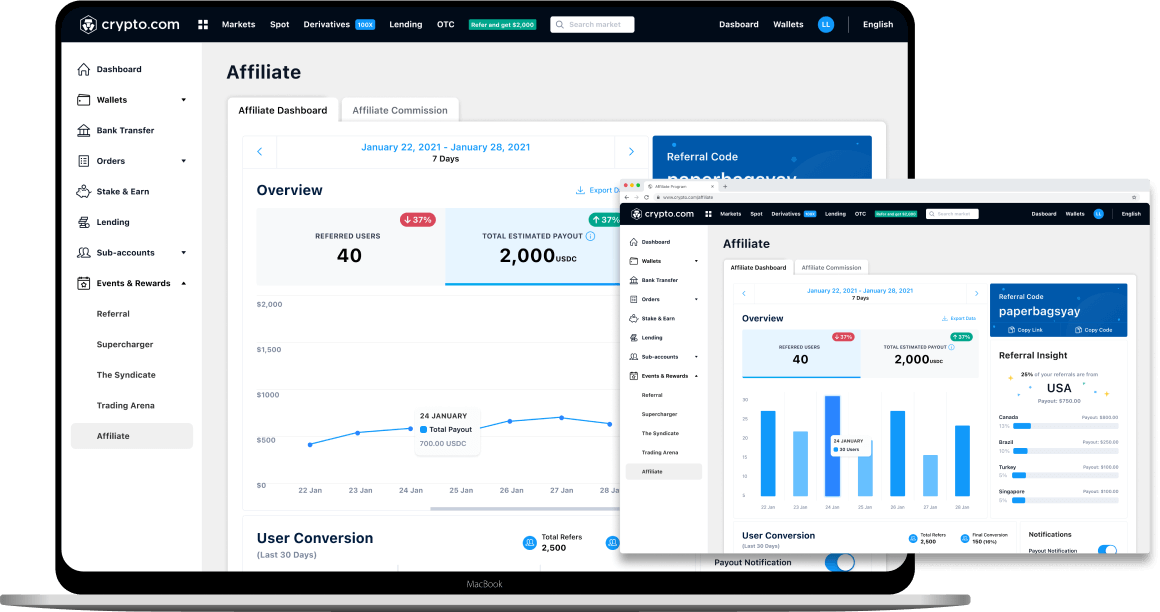Open Supercharger link in MacBook sidebar

124,344
